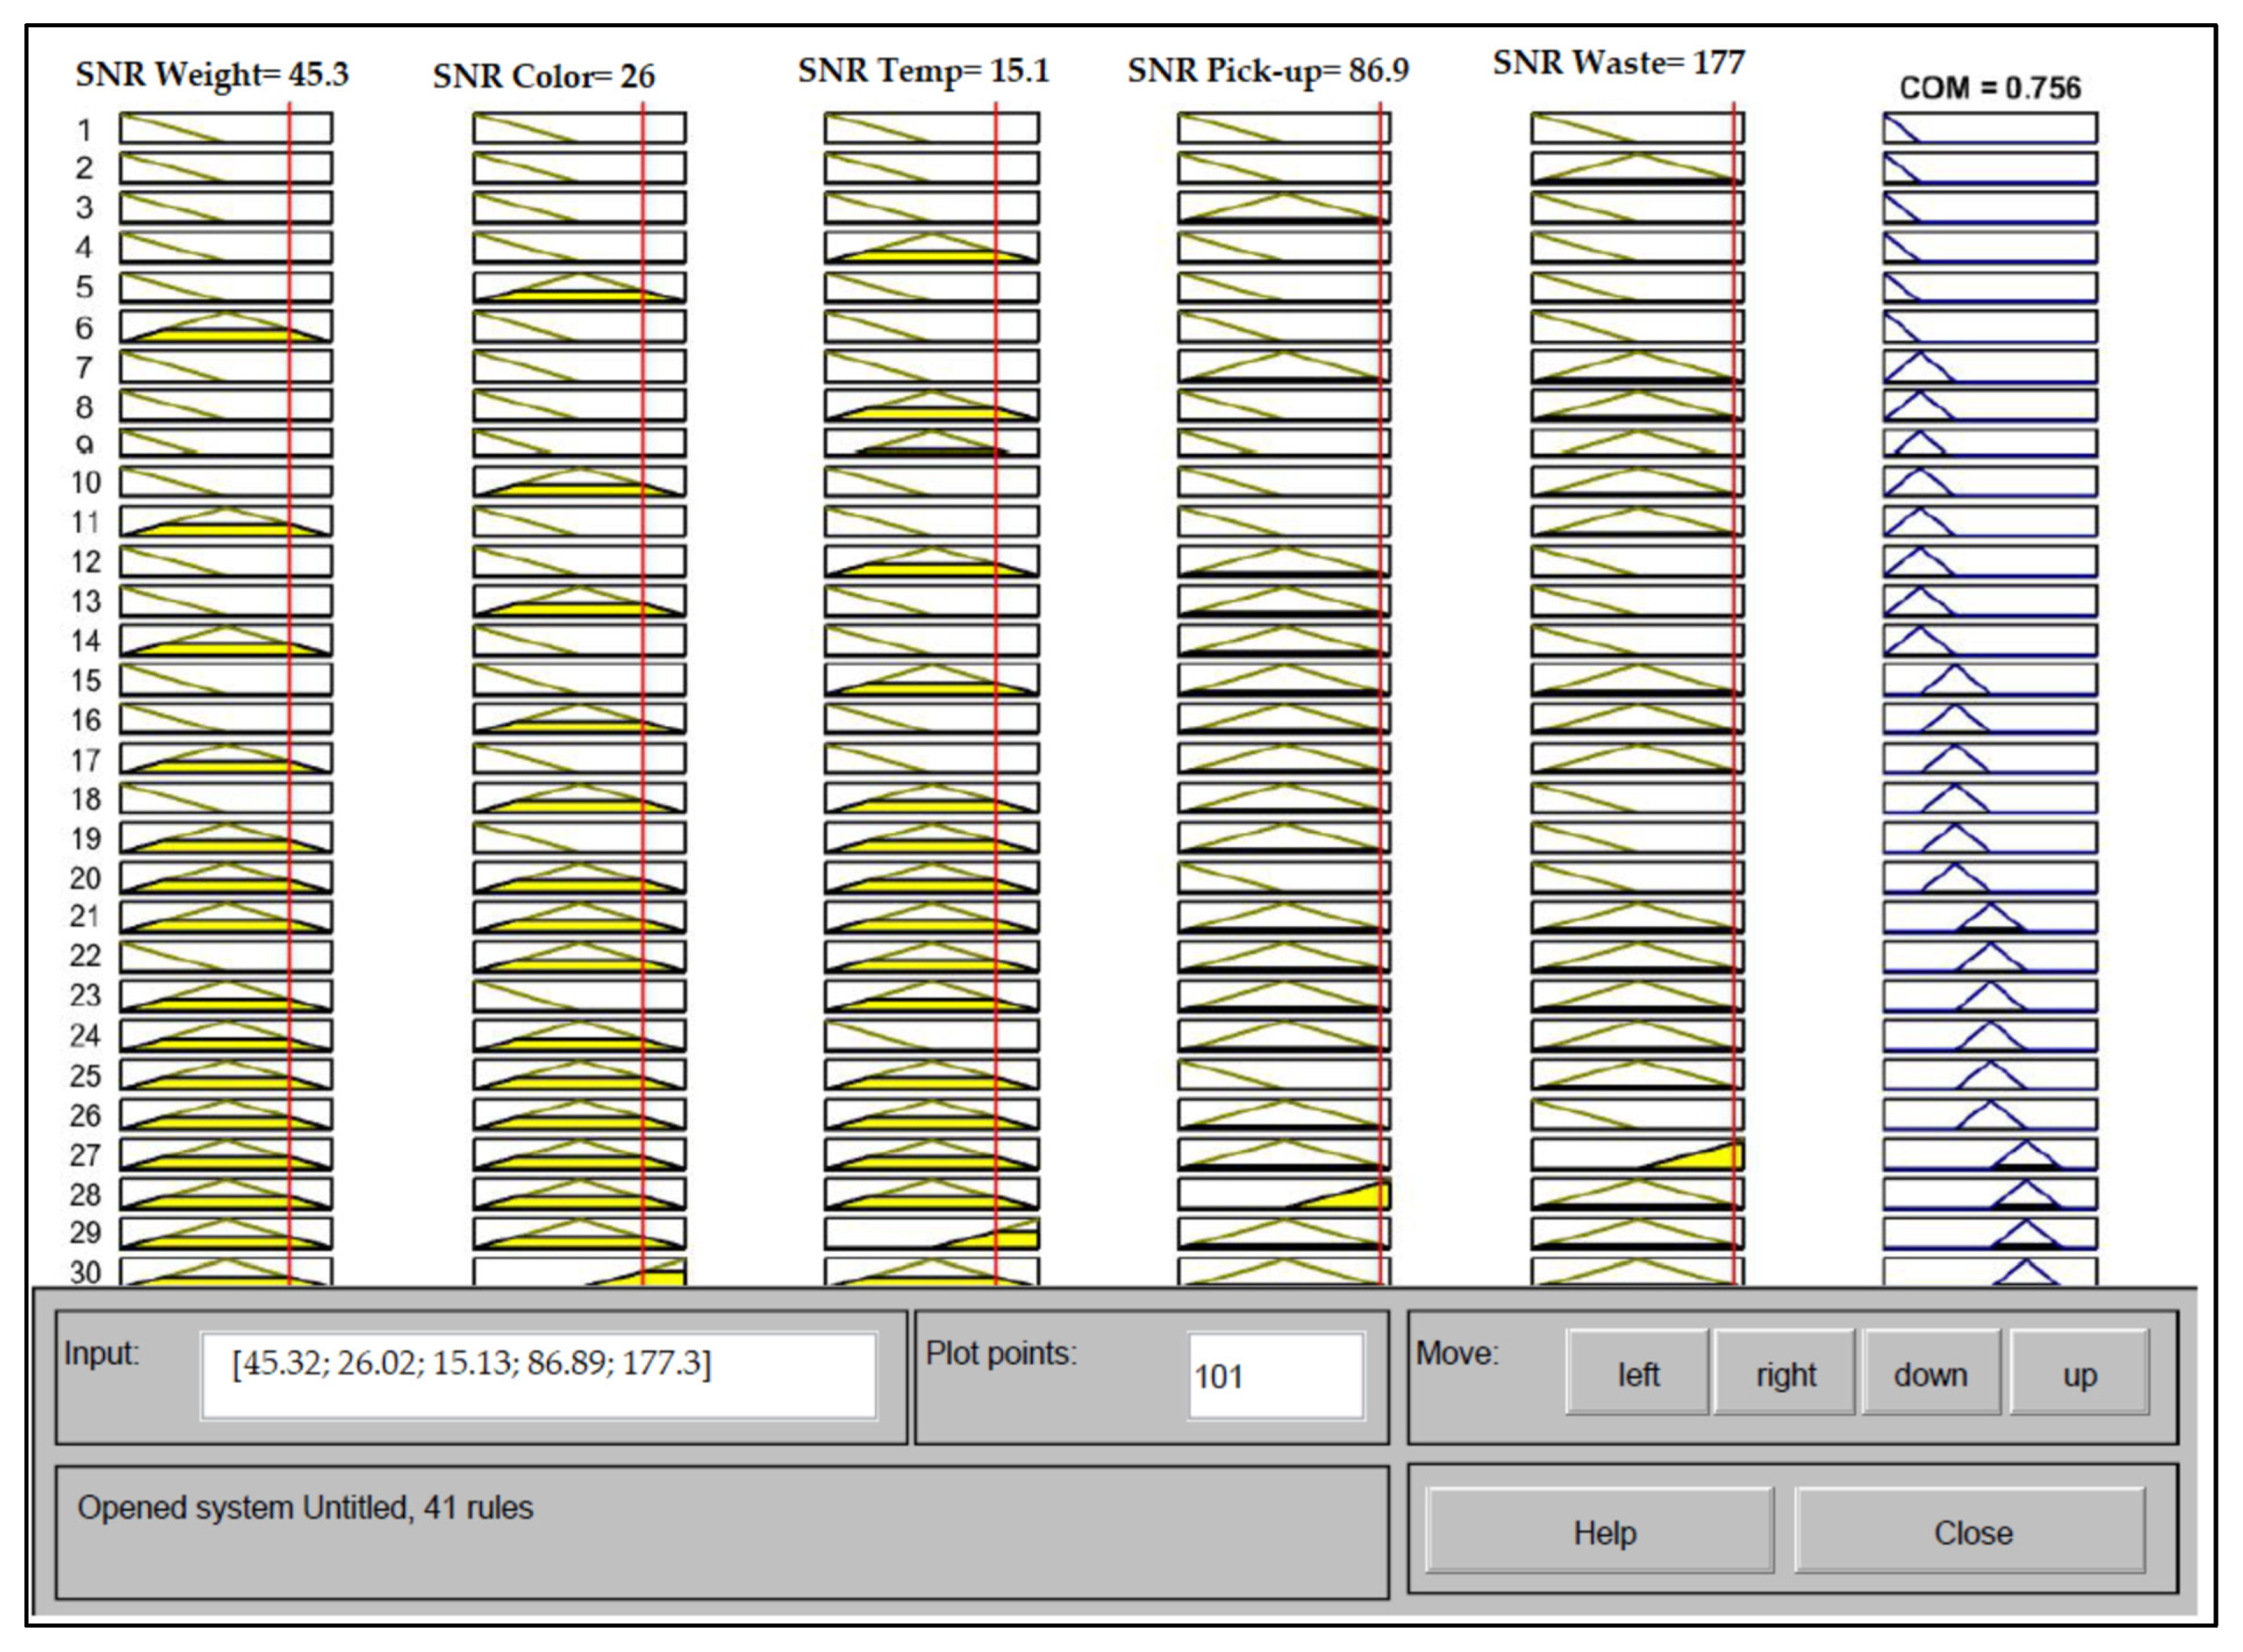Click red input line in SNR Temp column
Viewport: 2243px width, 1652px height.
point(996,700)
